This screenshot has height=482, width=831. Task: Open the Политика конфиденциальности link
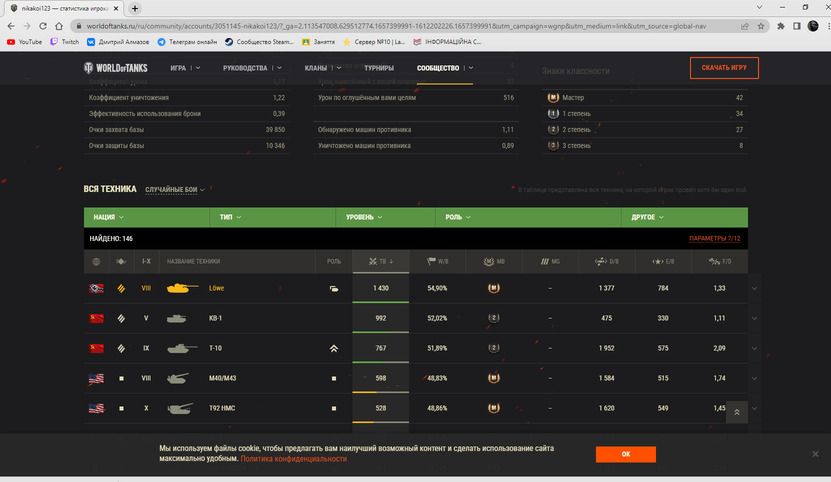point(294,459)
